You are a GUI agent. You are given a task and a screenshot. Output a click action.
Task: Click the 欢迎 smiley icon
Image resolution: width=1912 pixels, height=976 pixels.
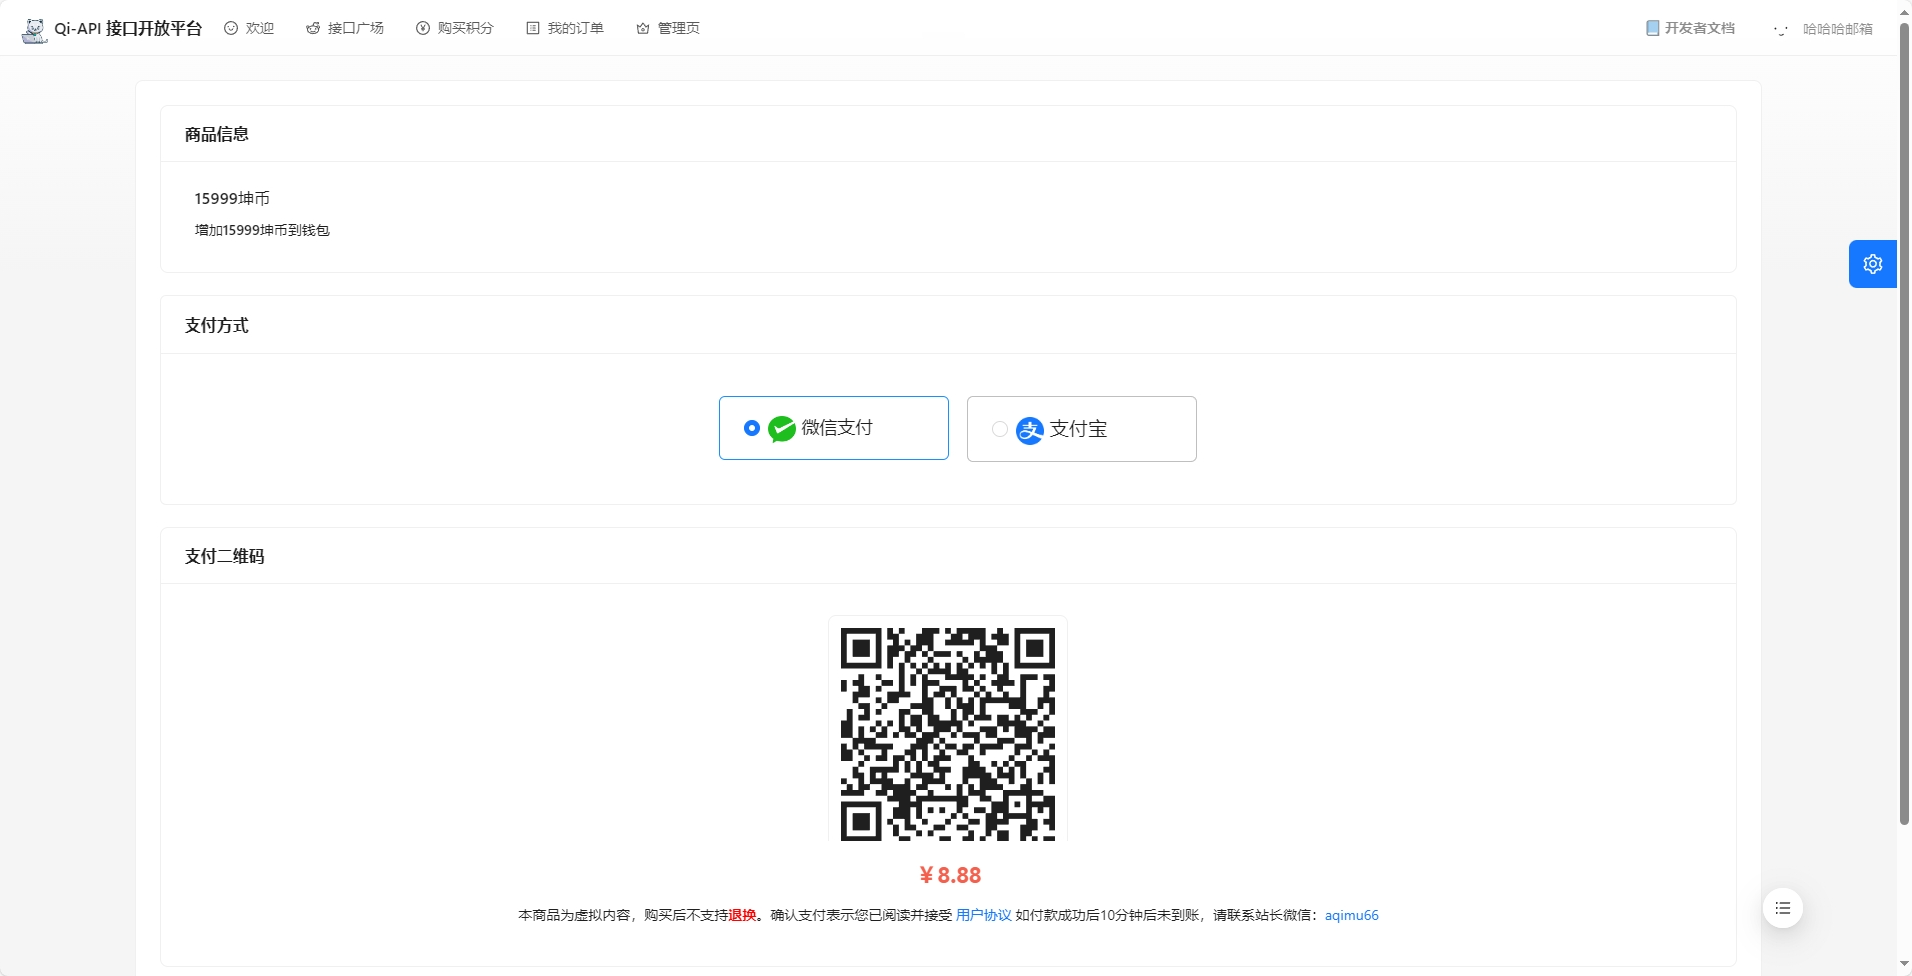[x=231, y=28]
